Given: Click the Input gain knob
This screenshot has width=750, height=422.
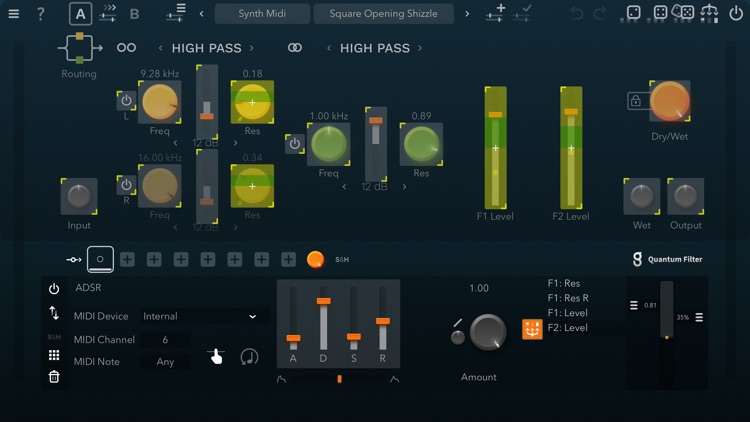Looking at the screenshot, I should pyautogui.click(x=79, y=196).
